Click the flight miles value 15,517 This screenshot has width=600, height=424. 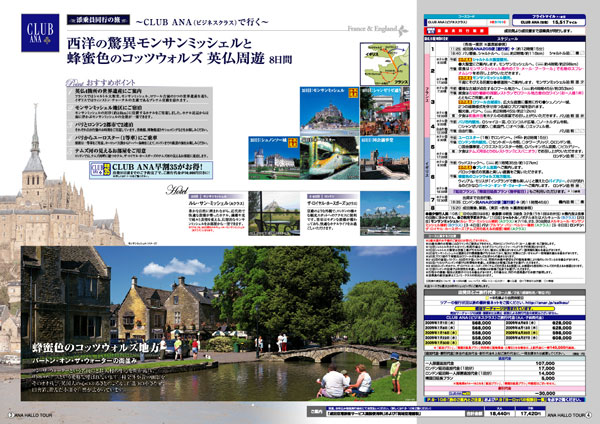point(561,23)
